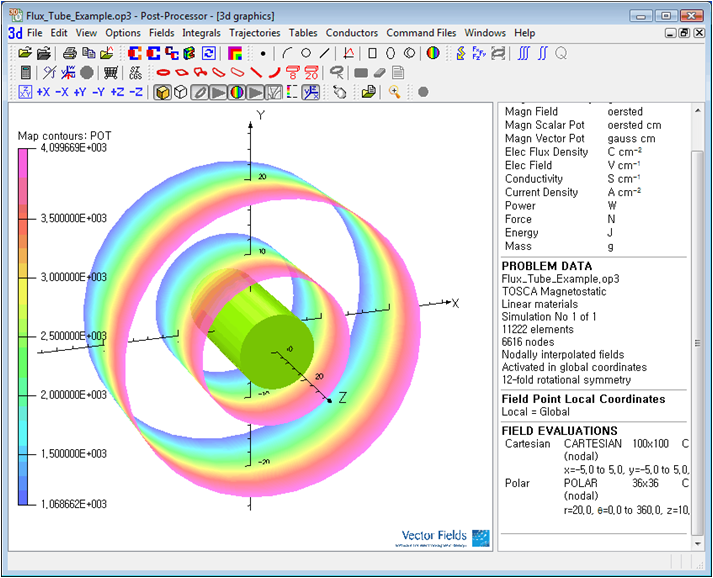The height and width of the screenshot is (578, 713).
Task: Expand the Command Files menu
Action: [x=421, y=33]
